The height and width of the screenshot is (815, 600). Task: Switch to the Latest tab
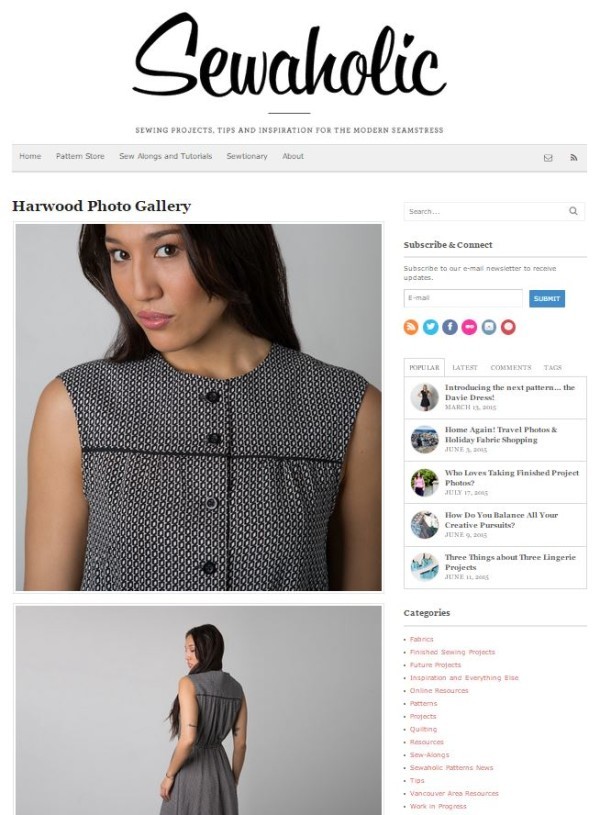[464, 367]
